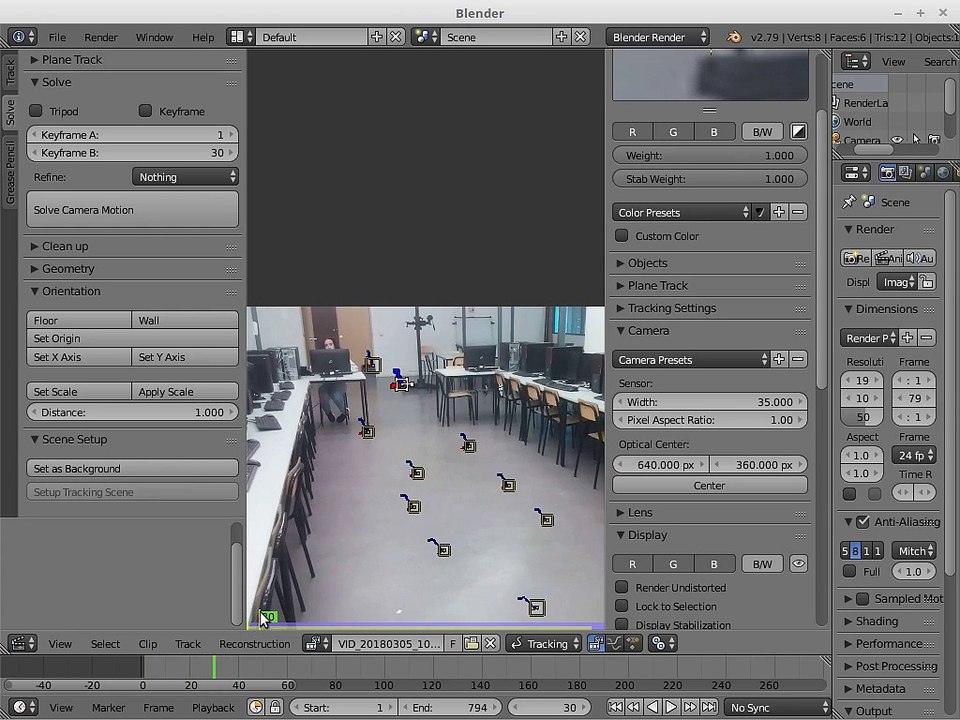This screenshot has width=960, height=720.
Task: Open the Render Layers tab in properties editor
Action: 906,173
